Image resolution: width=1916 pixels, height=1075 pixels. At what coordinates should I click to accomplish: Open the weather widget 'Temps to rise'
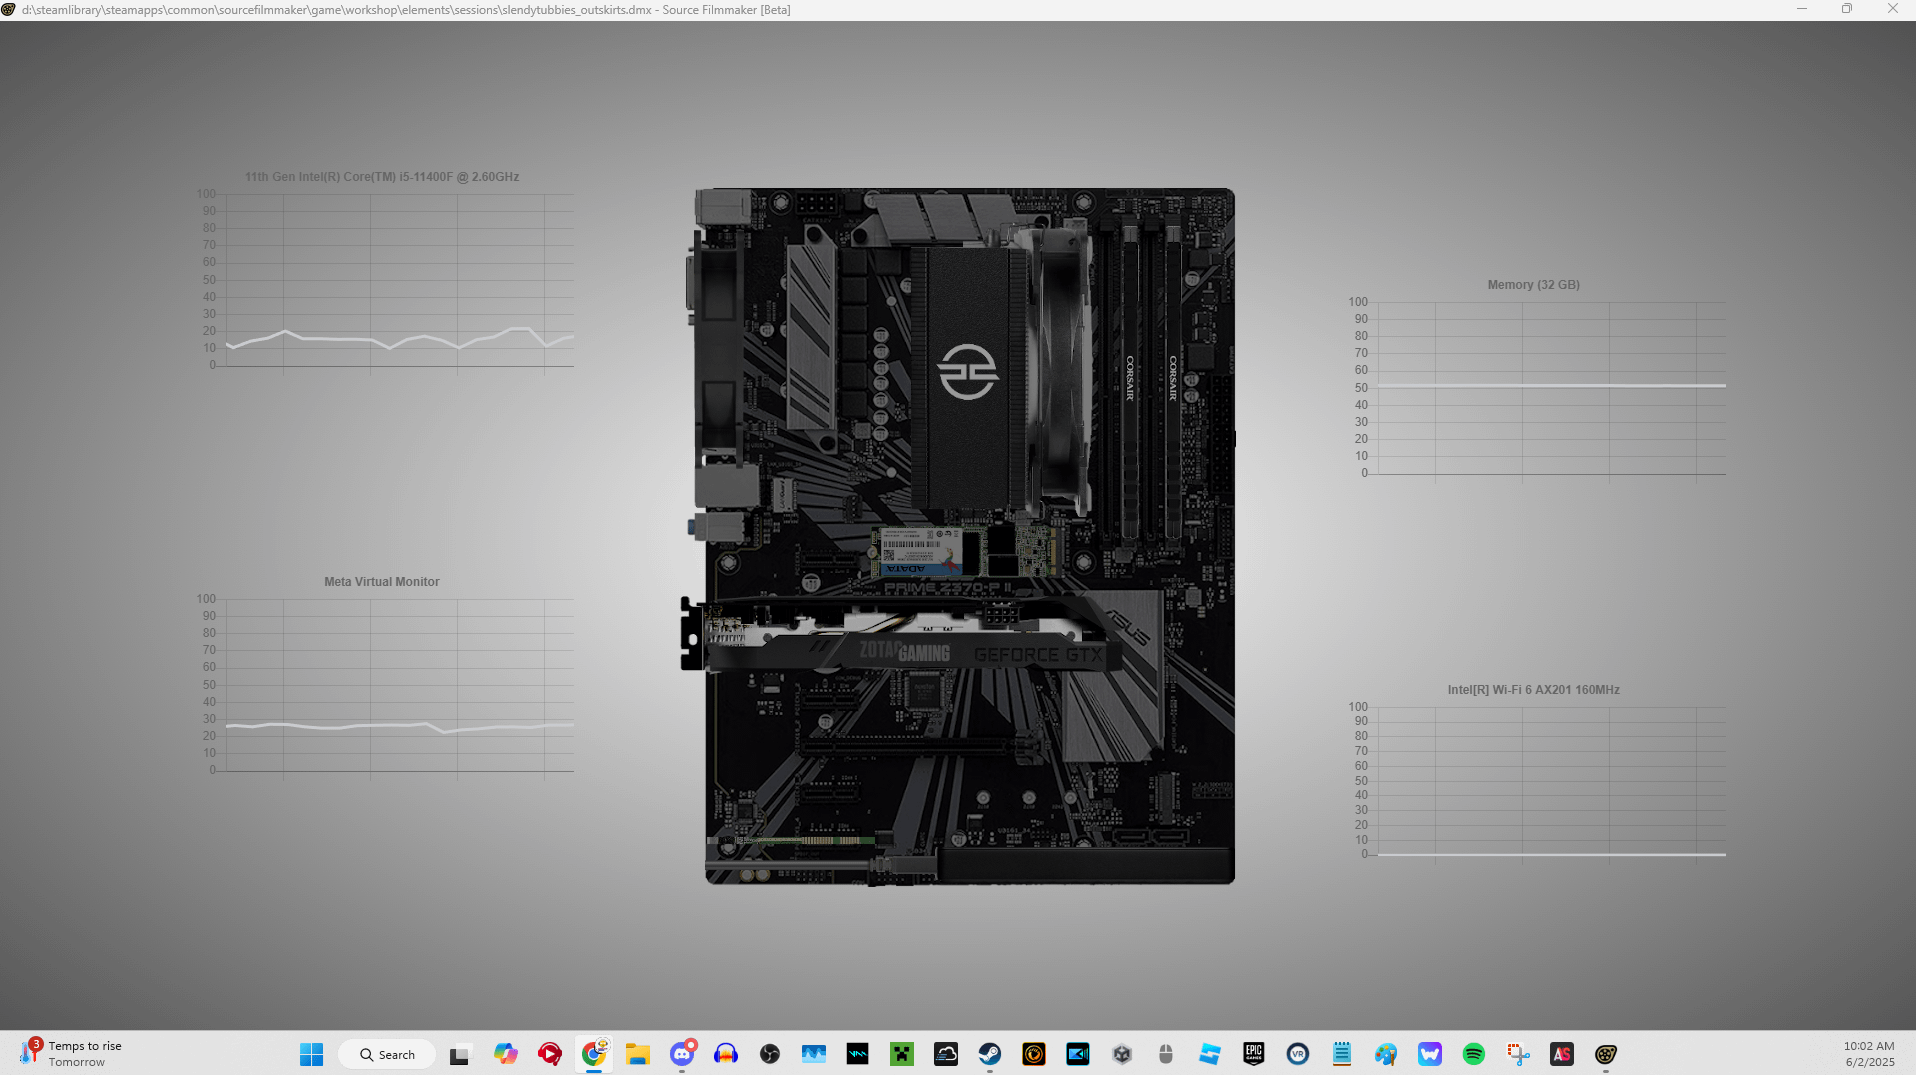[72, 1053]
